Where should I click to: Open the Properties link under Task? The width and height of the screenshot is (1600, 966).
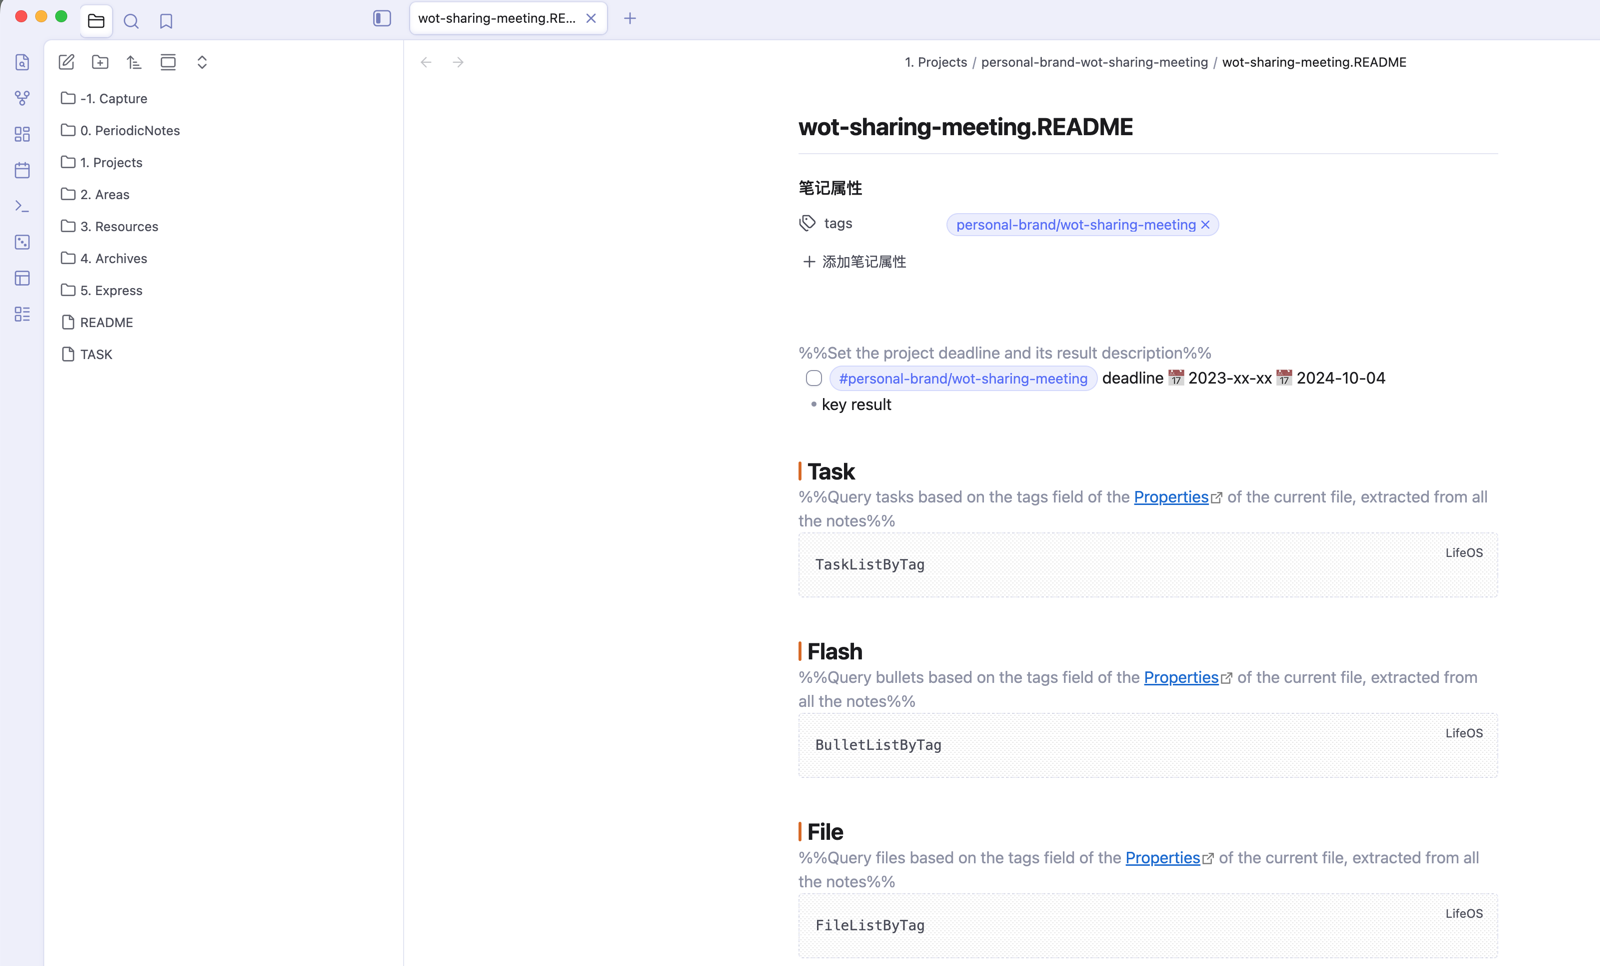tap(1171, 497)
